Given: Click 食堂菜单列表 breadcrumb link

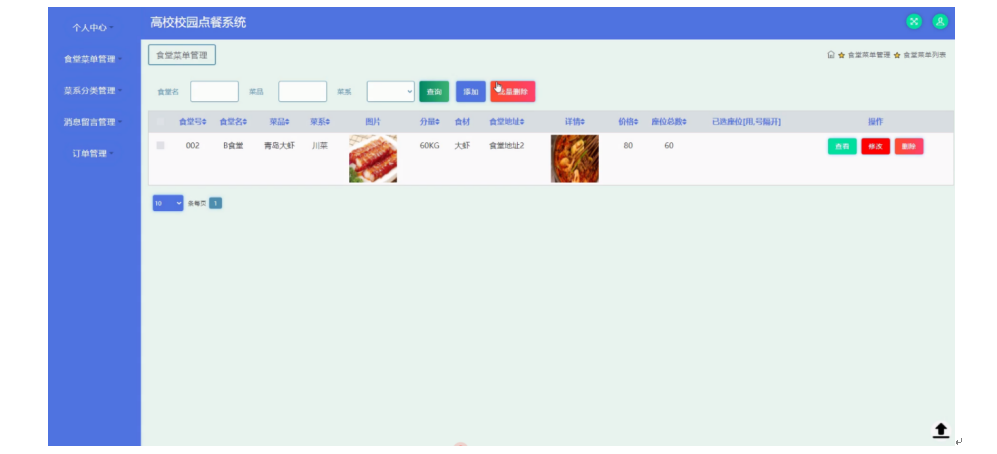Looking at the screenshot, I should [925, 55].
